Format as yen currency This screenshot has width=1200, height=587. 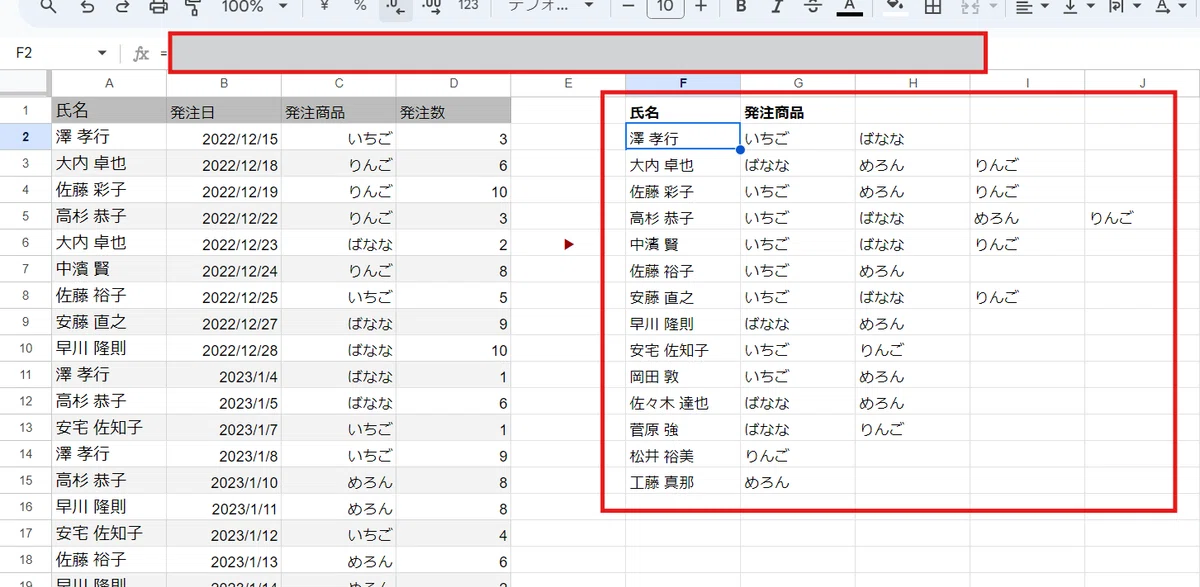click(x=324, y=6)
